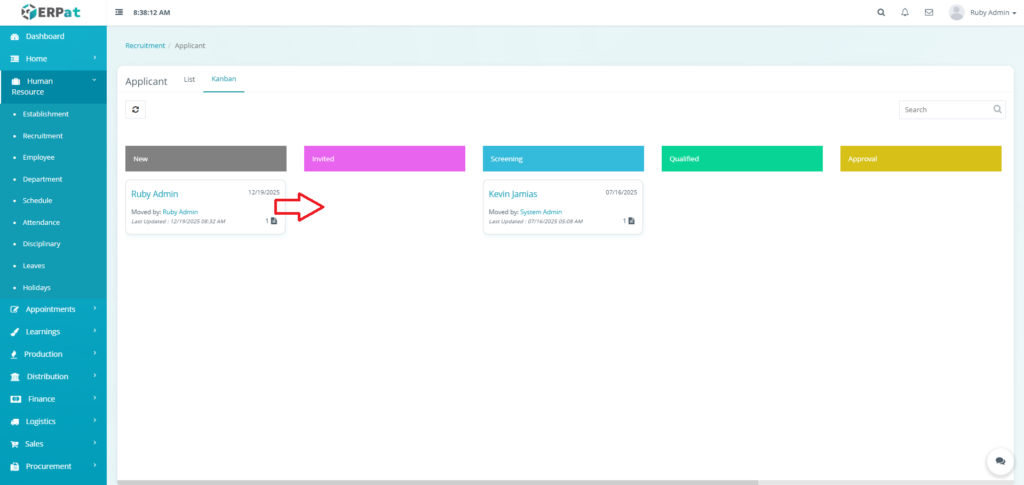This screenshot has width=1024, height=485.
Task: Open Ruby Admin applicant card title
Action: pyautogui.click(x=155, y=194)
